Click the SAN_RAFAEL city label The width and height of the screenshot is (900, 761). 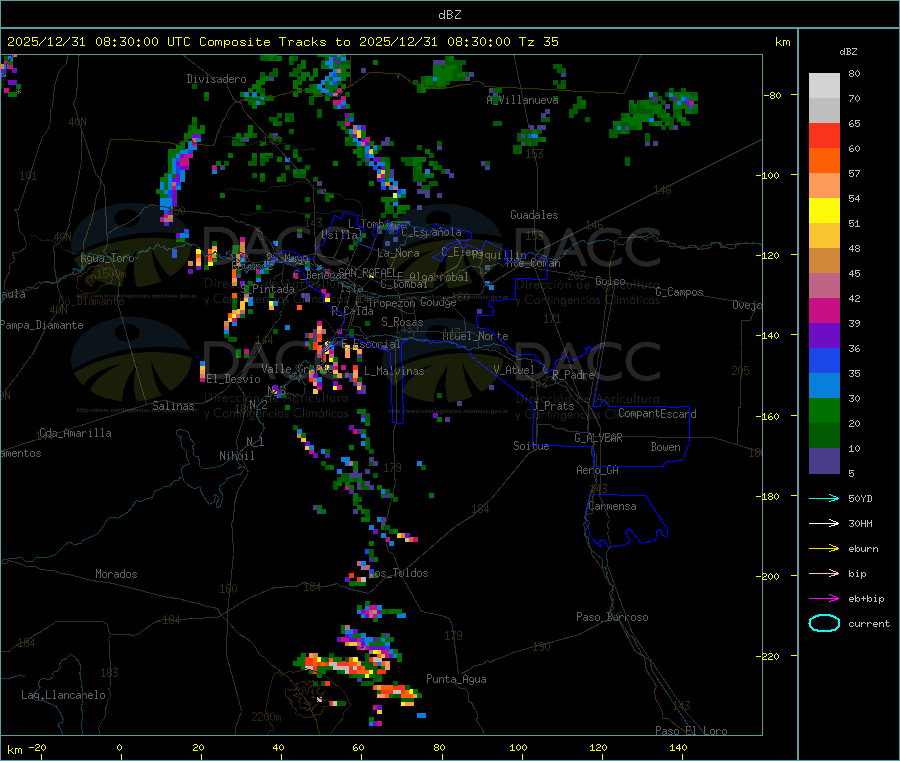[367, 273]
